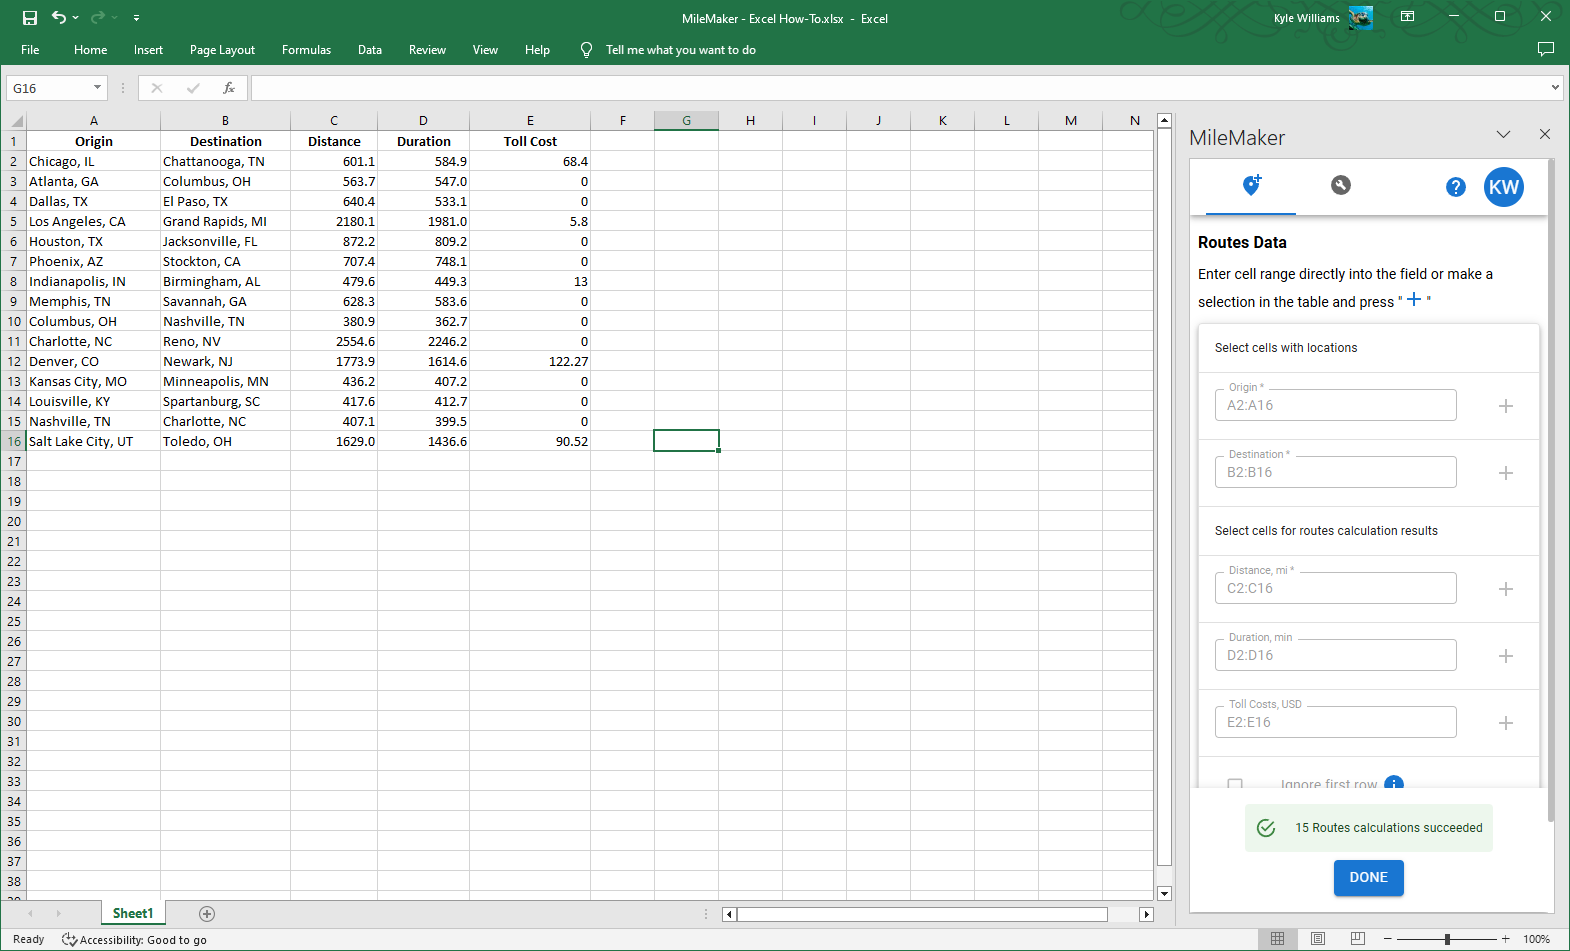
Task: Click the DONE button
Action: [1369, 878]
